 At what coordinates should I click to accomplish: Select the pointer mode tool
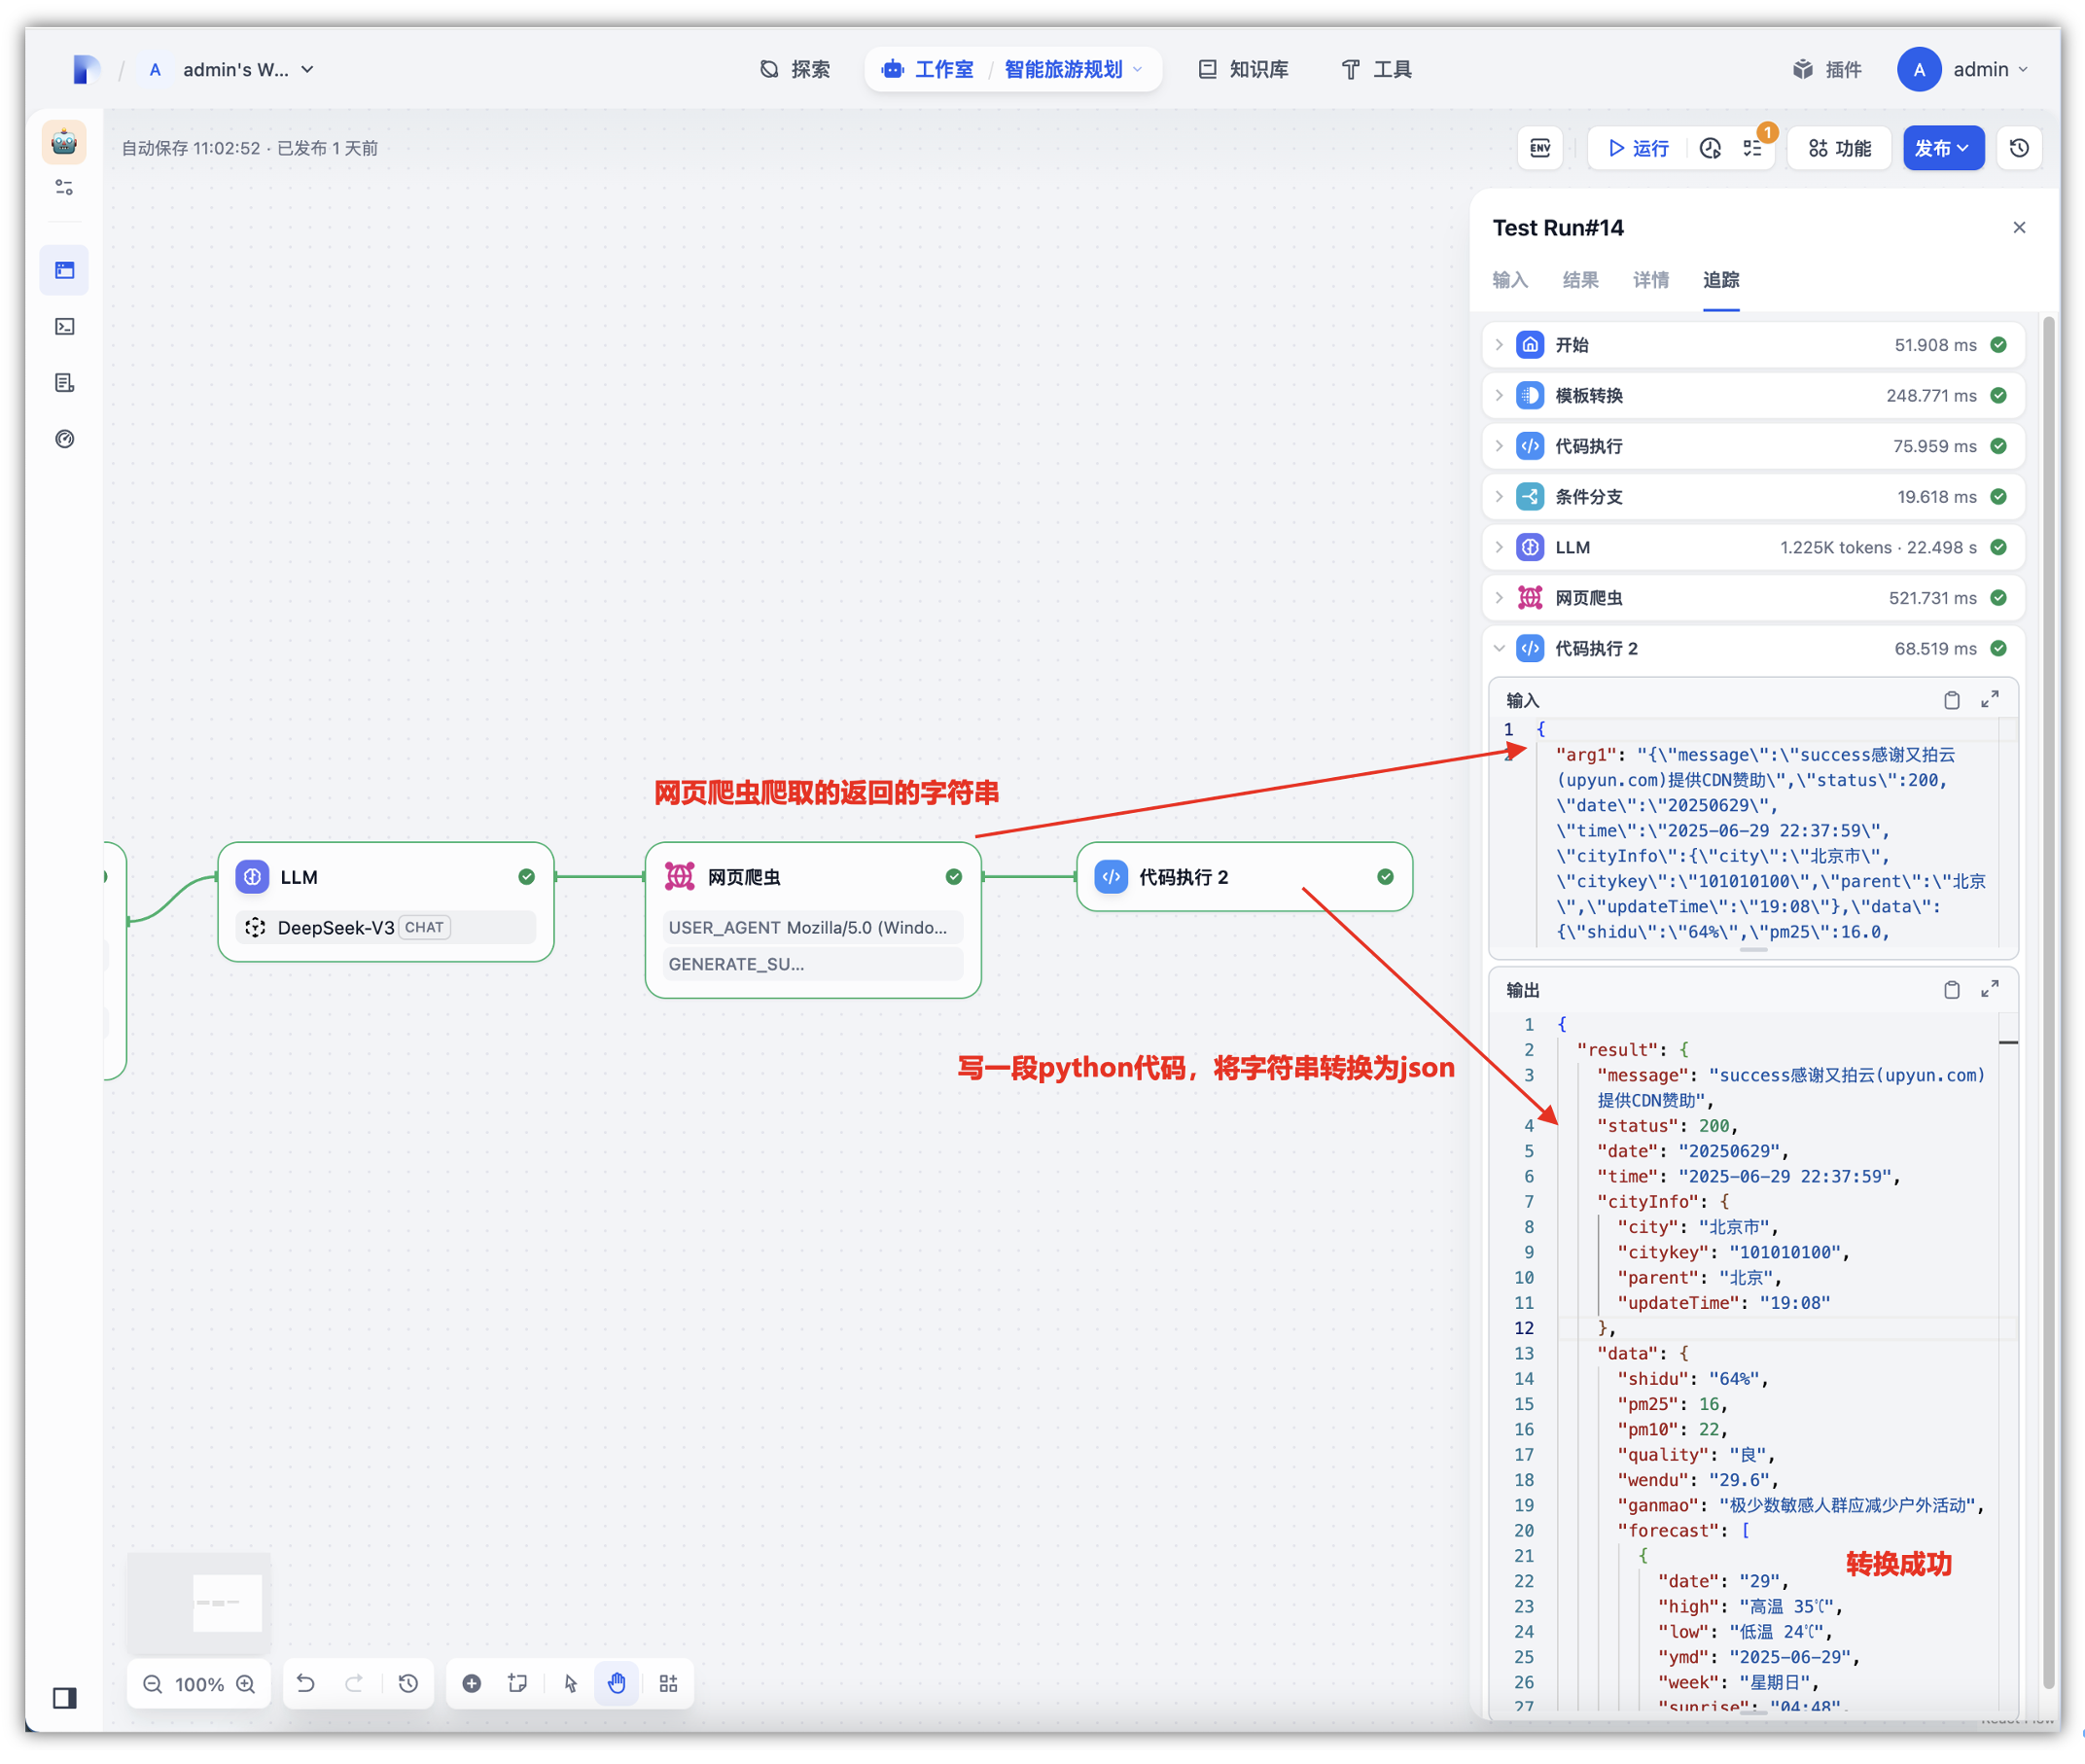point(570,1684)
